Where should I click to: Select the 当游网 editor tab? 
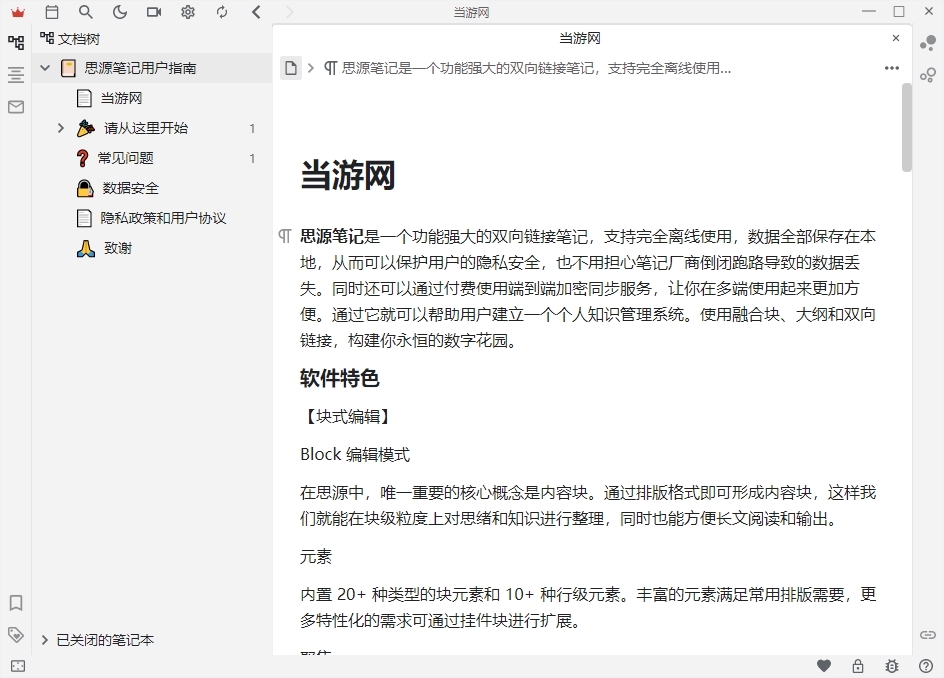(x=580, y=39)
